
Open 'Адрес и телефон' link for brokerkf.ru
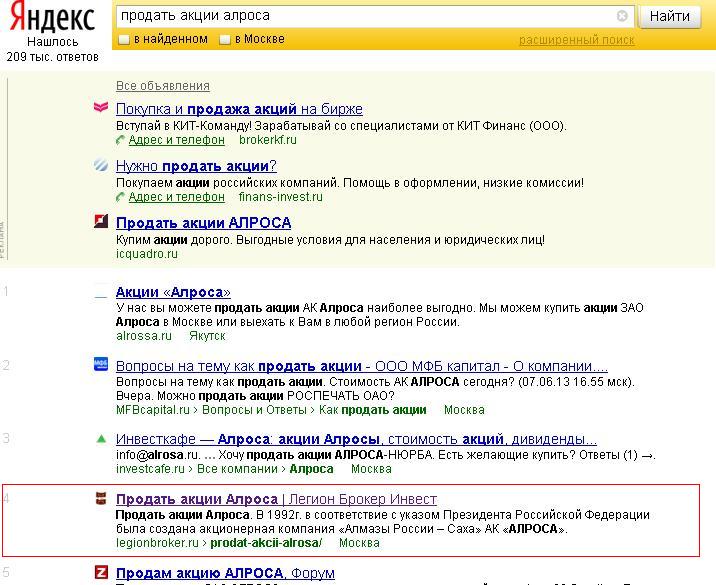click(x=177, y=140)
